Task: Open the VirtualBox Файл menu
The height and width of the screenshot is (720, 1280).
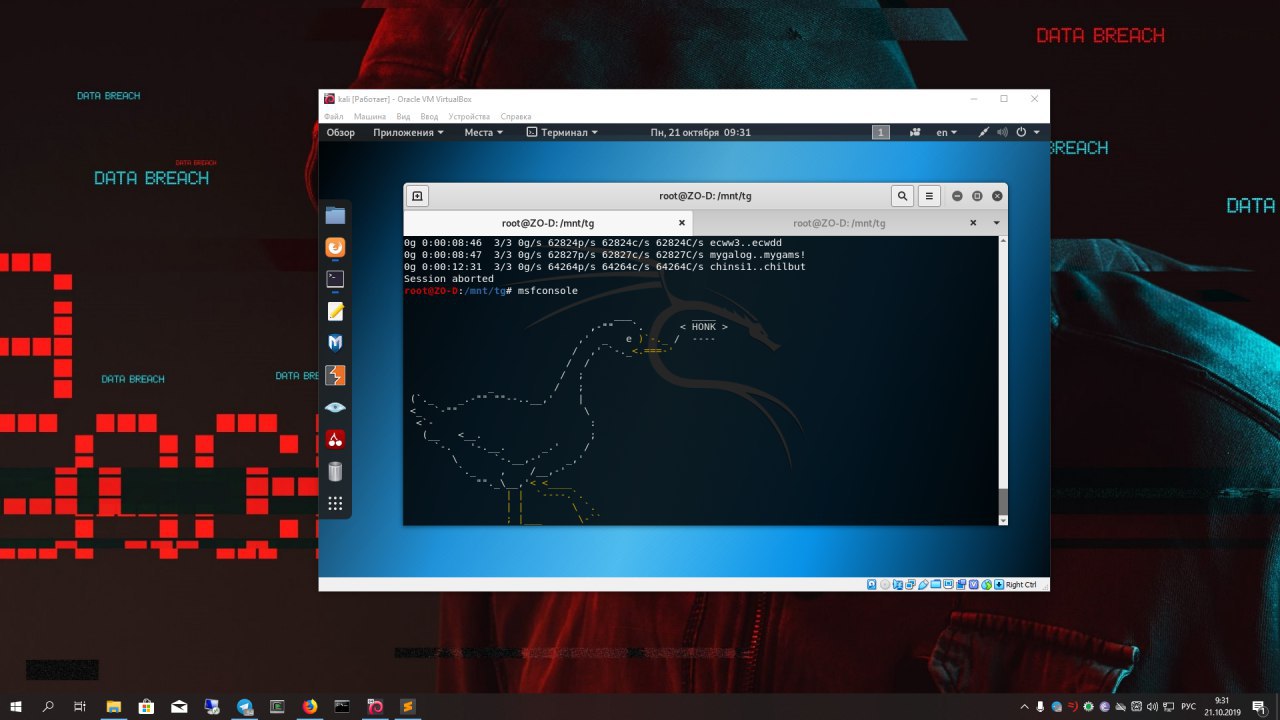Action: pos(334,117)
